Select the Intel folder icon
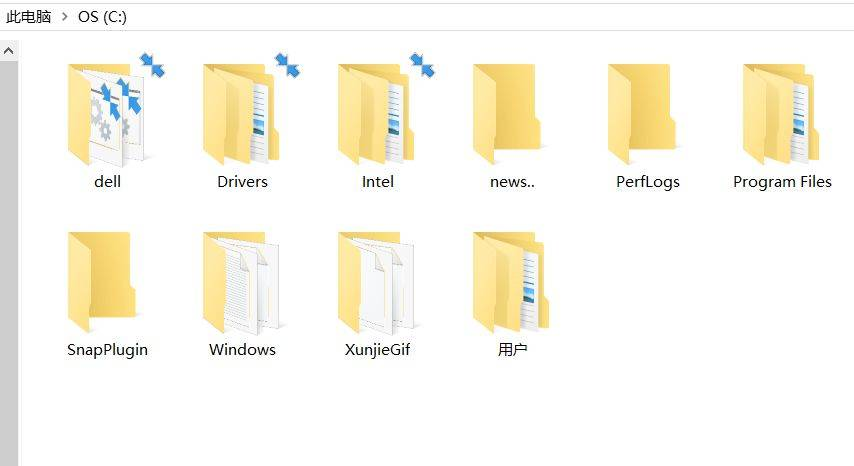Viewport: 854px width, 466px height. click(377, 114)
